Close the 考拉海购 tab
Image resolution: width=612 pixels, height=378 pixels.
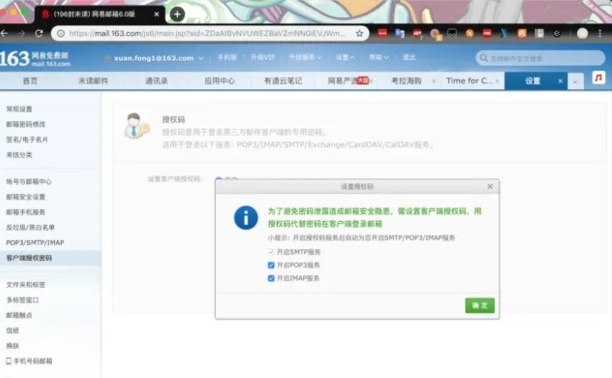[x=434, y=81]
